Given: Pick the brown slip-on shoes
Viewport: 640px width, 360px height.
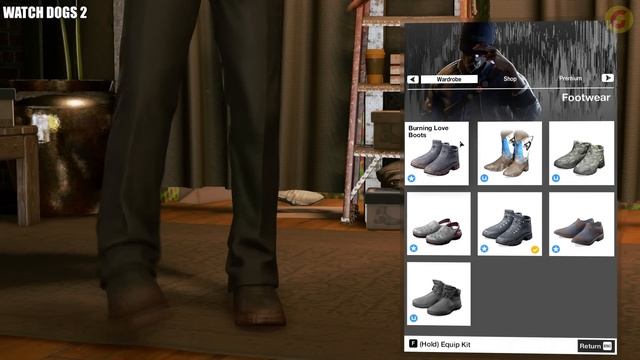Looking at the screenshot, I should tap(581, 224).
